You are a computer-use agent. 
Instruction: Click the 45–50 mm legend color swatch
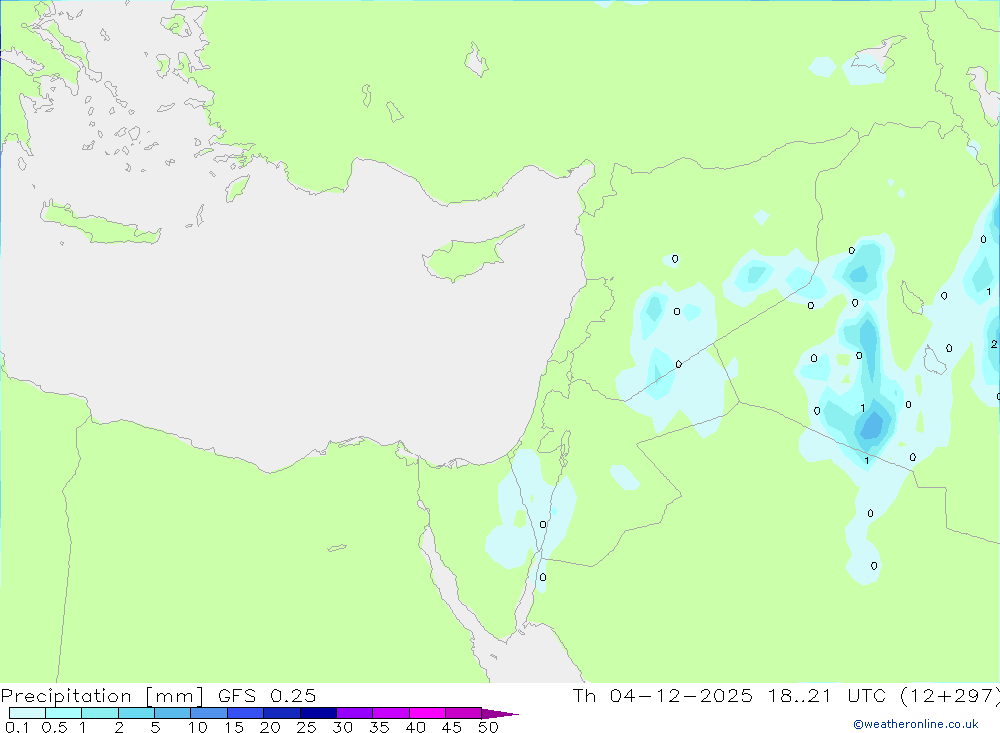(463, 713)
